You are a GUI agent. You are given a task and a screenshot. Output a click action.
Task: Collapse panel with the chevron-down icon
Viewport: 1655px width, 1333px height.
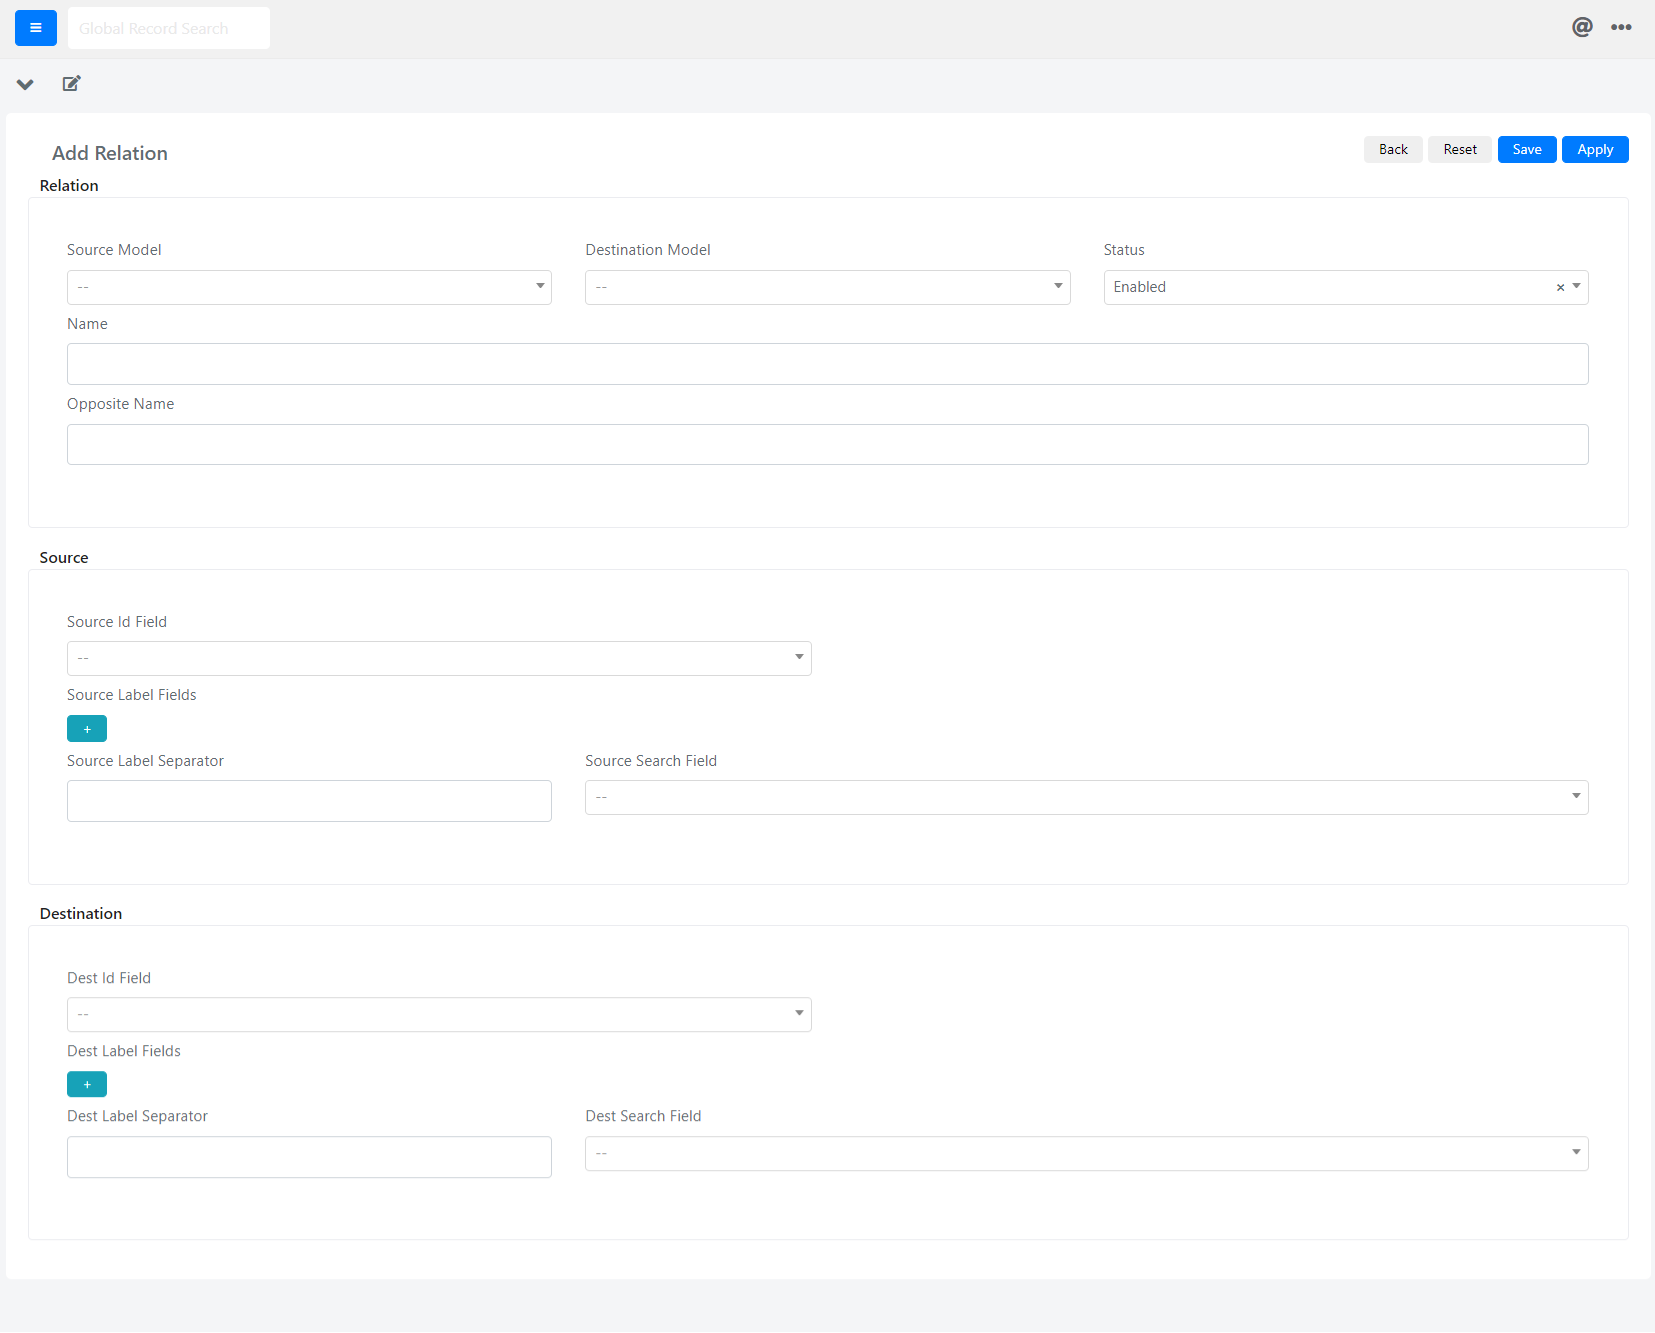[25, 84]
